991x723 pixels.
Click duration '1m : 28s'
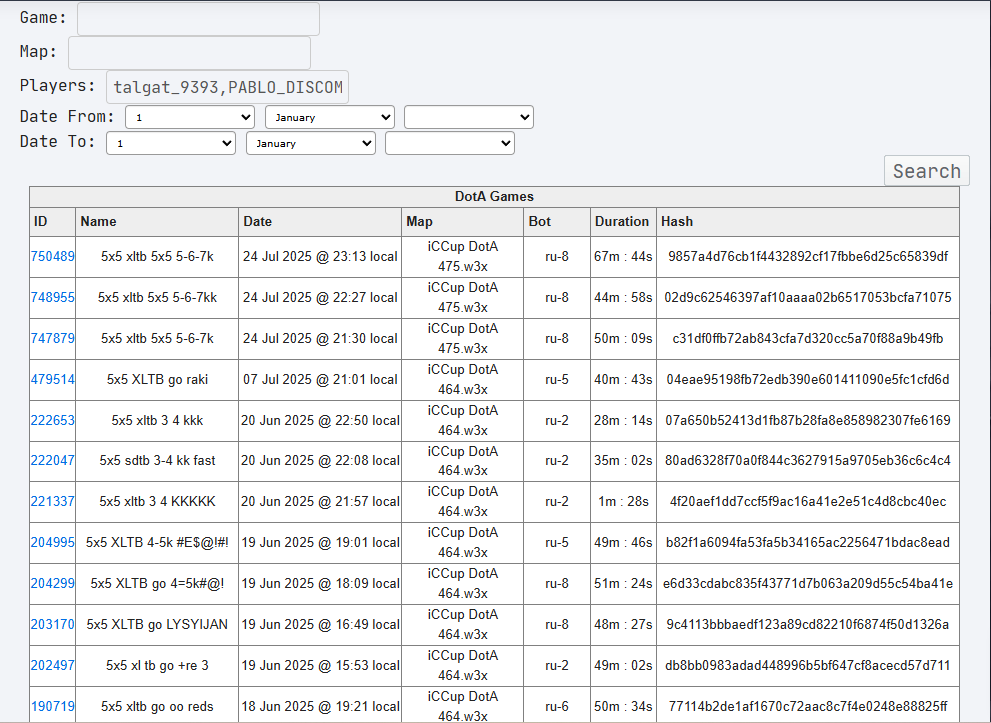[x=623, y=502]
